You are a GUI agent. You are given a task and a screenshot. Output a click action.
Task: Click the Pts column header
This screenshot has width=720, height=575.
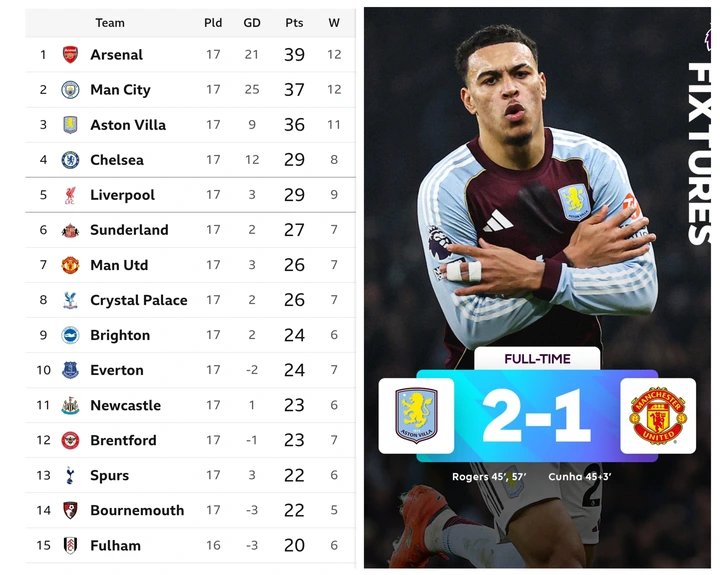[x=294, y=23]
